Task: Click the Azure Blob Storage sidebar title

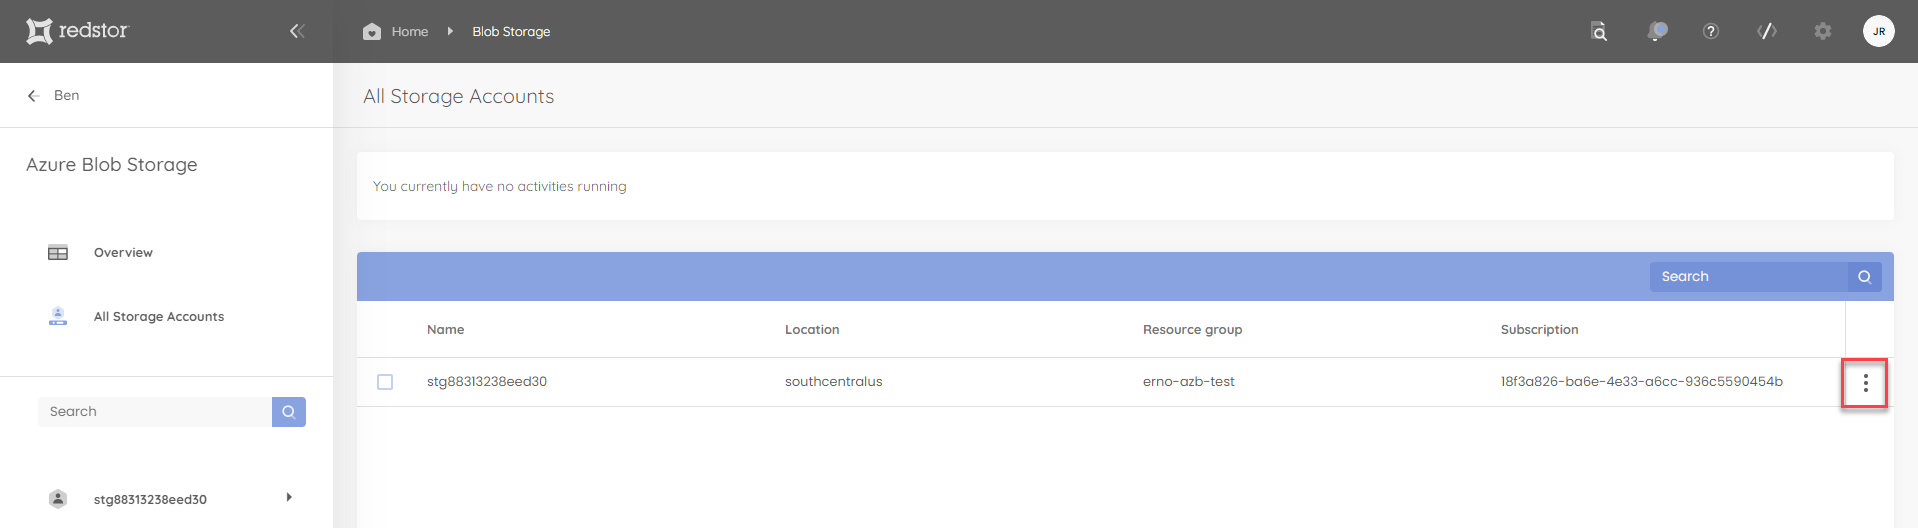Action: click(112, 165)
